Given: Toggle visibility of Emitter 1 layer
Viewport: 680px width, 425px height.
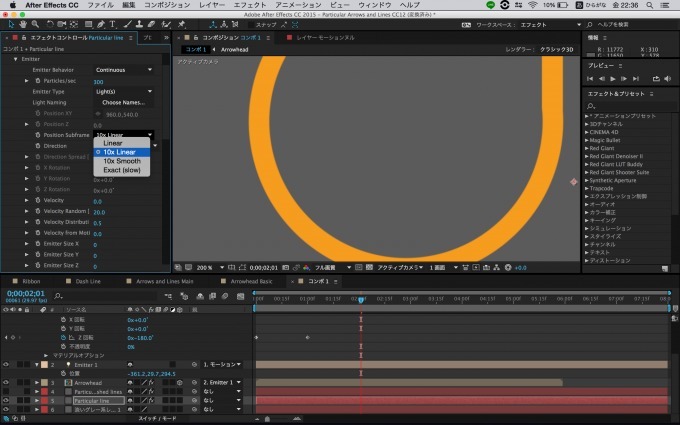Looking at the screenshot, I should (x=5, y=365).
